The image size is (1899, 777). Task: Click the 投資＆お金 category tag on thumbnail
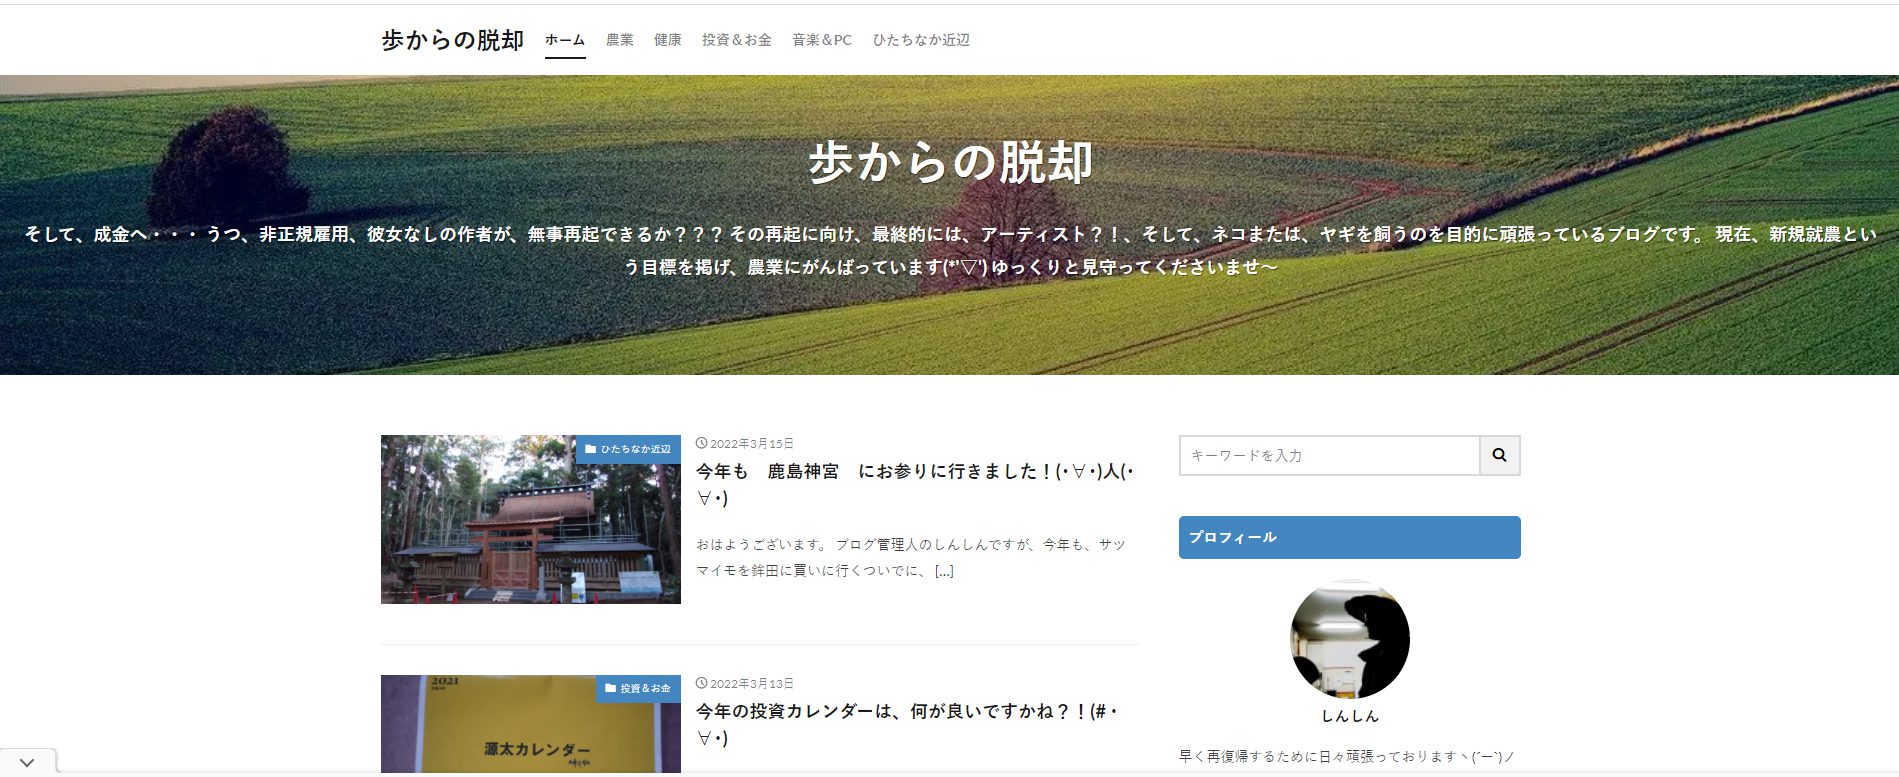pos(638,689)
